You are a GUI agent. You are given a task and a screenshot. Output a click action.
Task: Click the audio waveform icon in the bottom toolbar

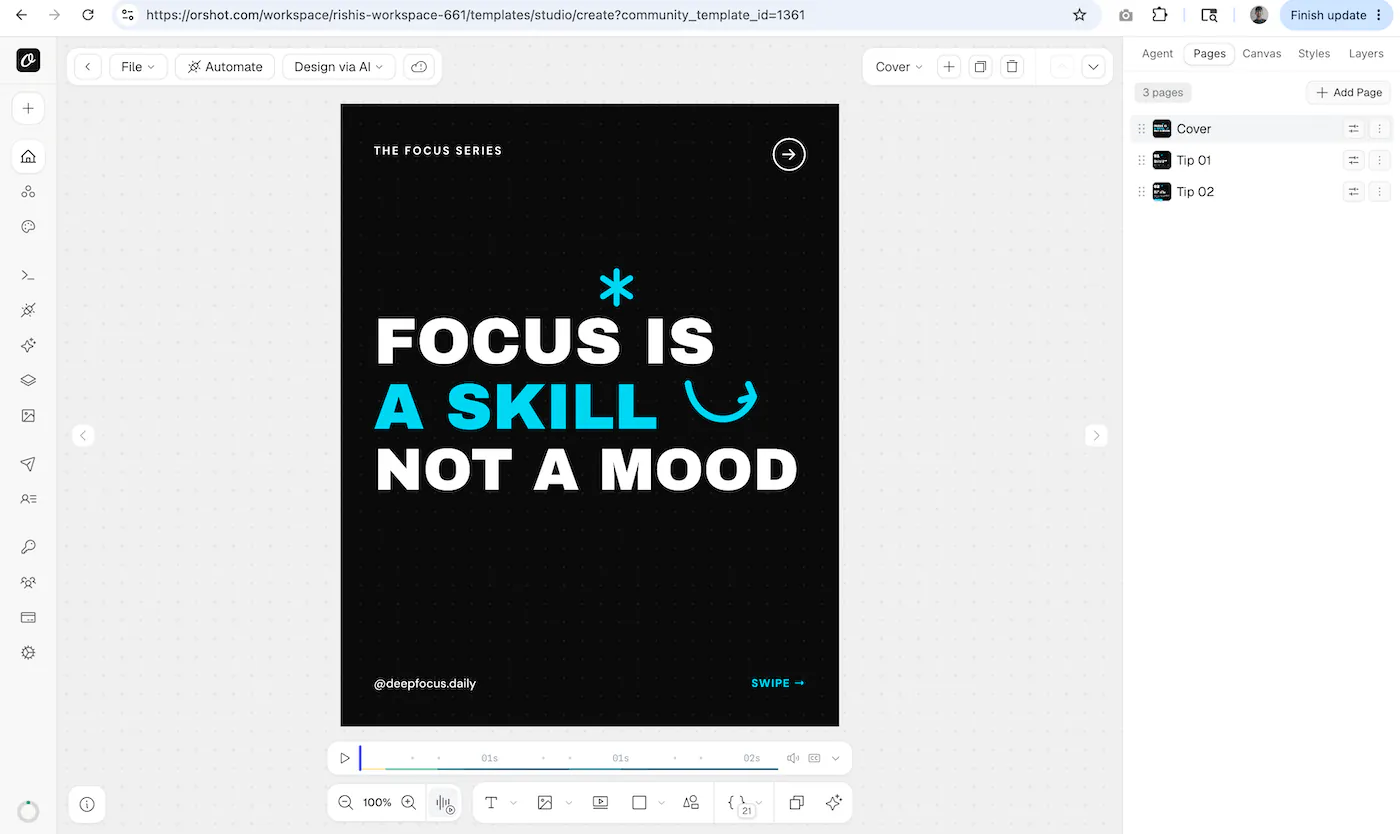(445, 803)
